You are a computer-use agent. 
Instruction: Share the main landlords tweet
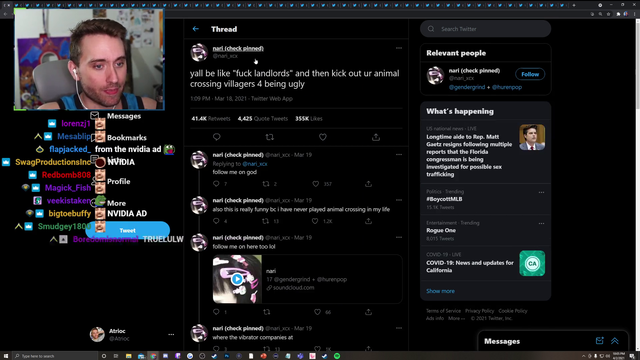pyautogui.click(x=376, y=137)
